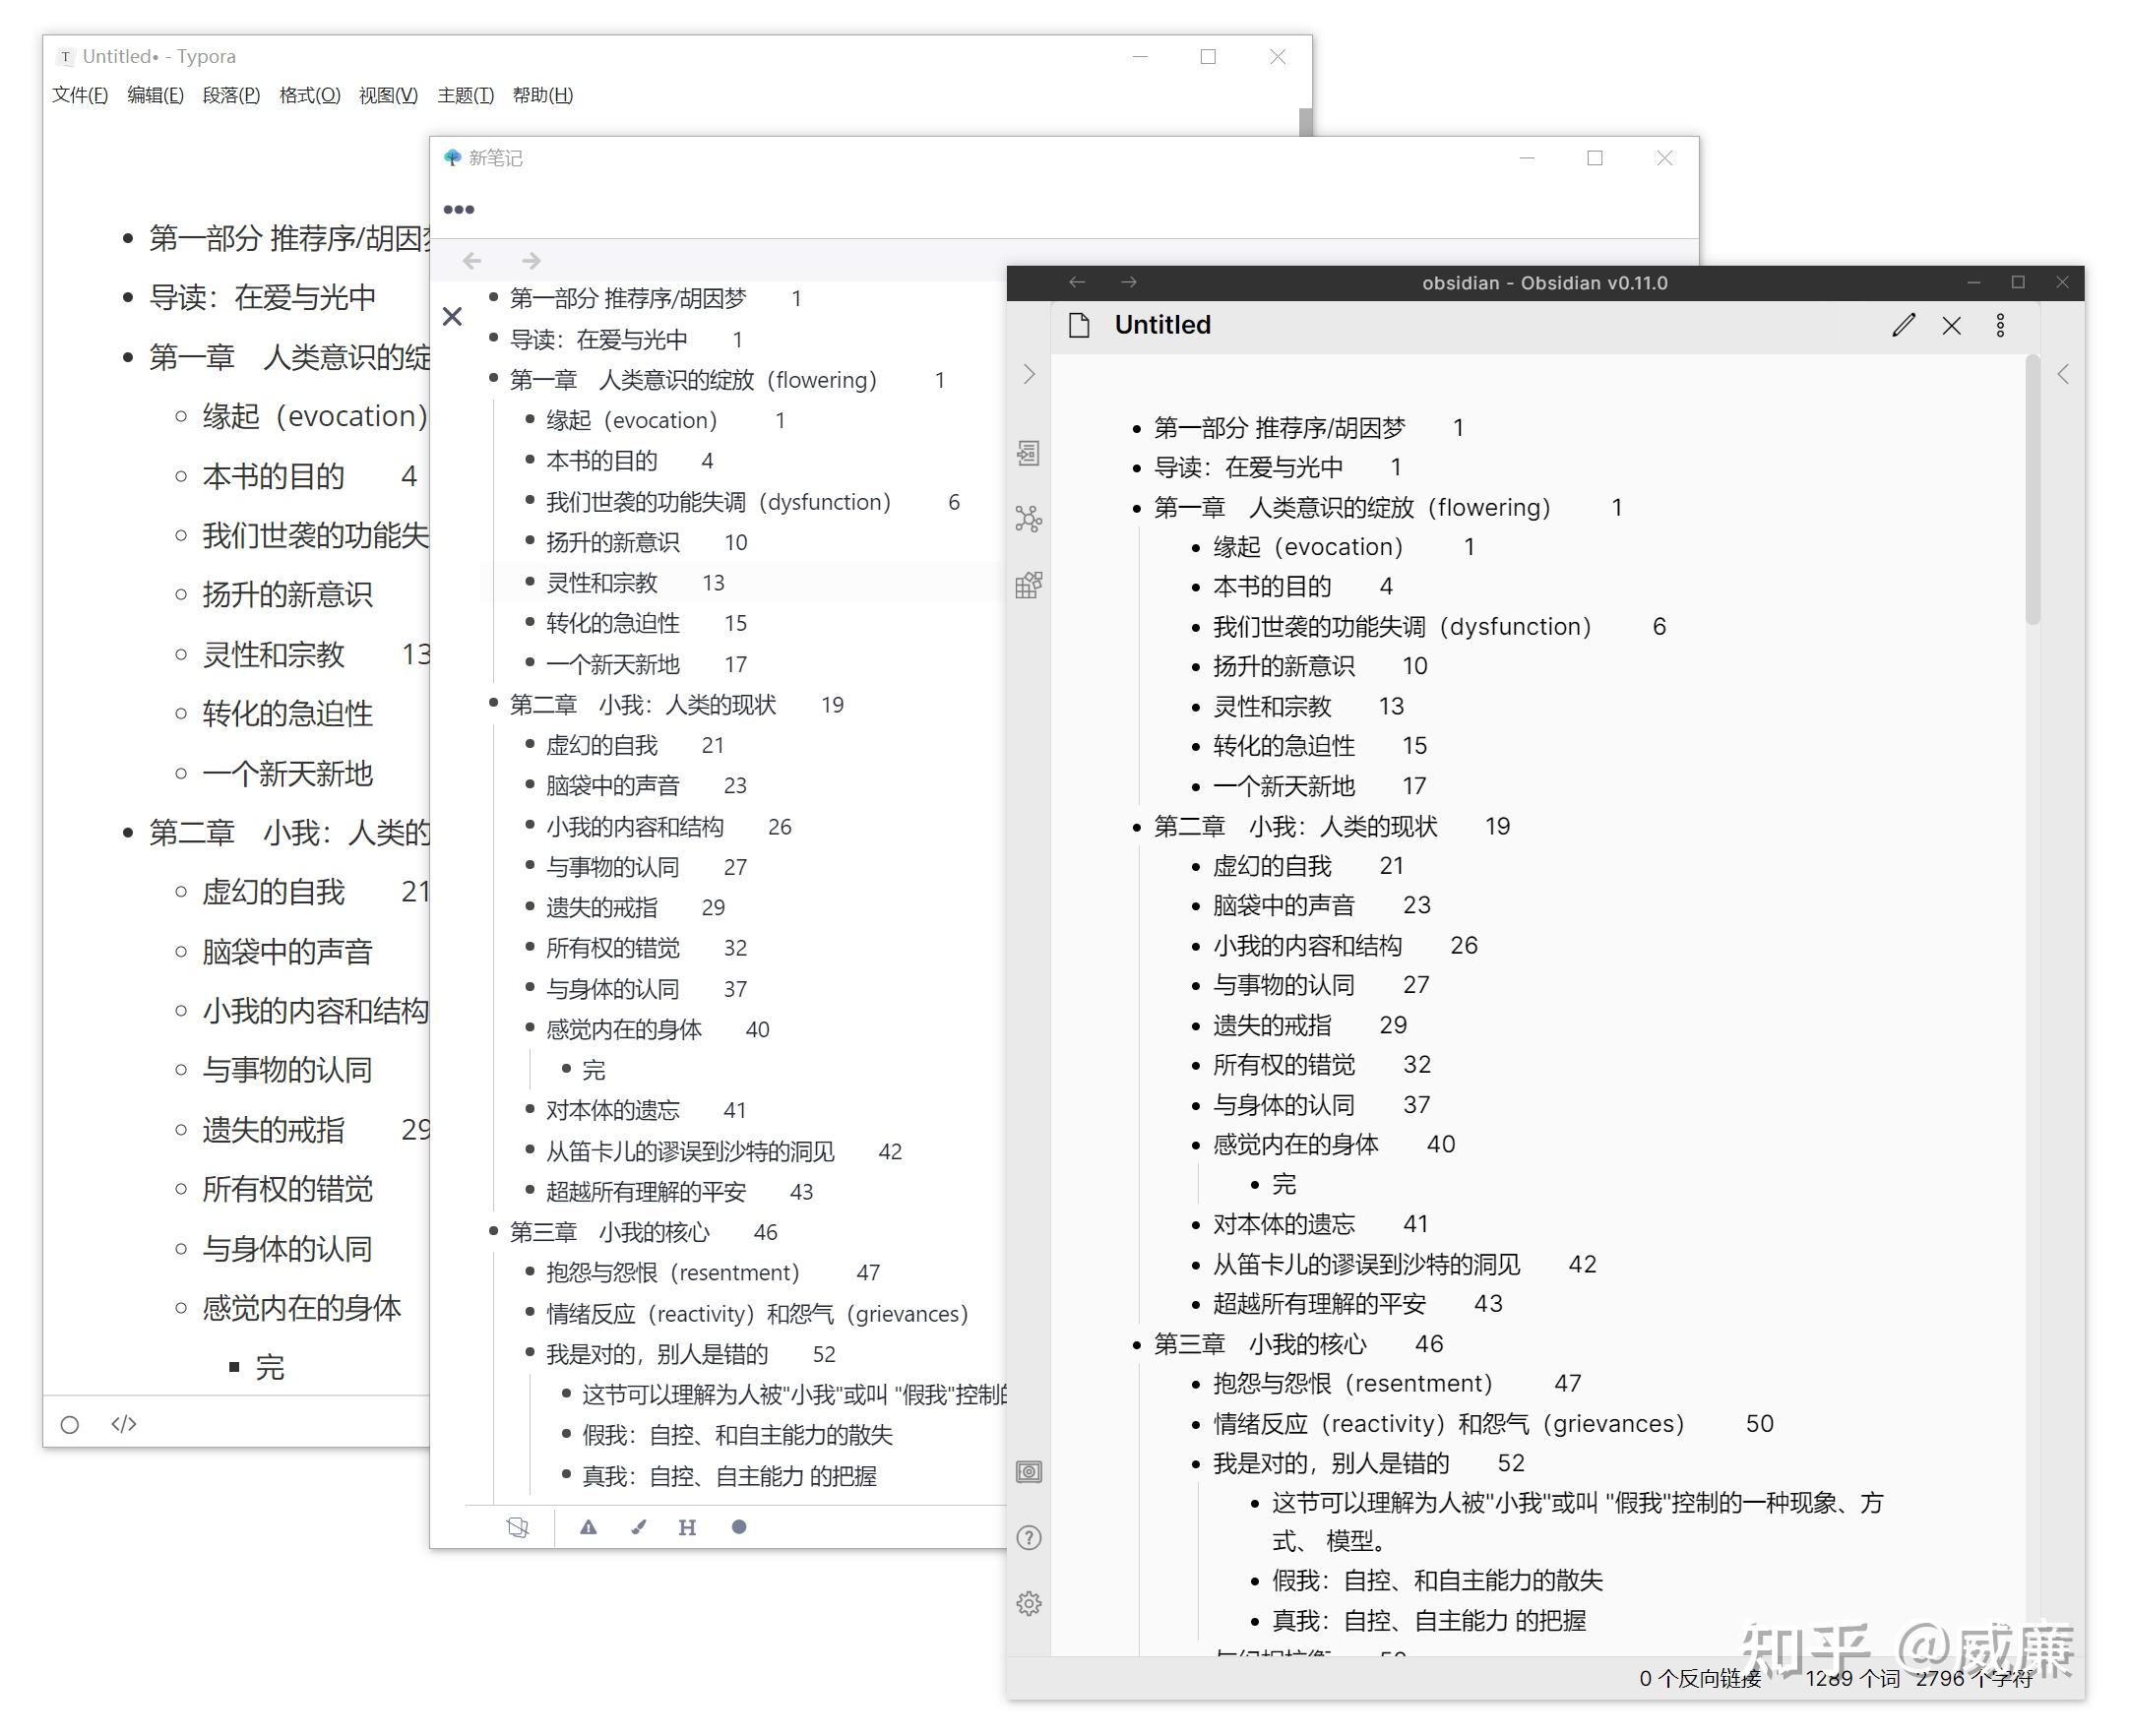Click the dark circle color dot in 新笔记 toolbar

pos(739,1527)
